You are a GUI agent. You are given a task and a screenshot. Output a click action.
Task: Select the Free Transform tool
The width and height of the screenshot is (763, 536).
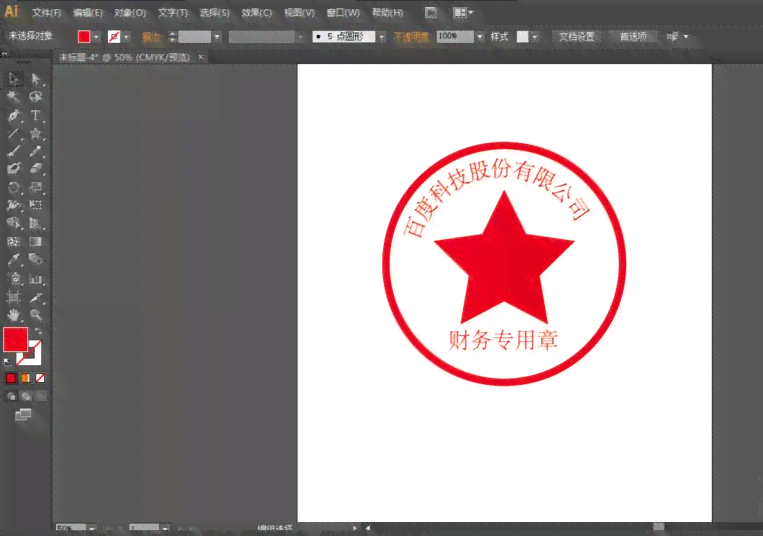[x=36, y=205]
